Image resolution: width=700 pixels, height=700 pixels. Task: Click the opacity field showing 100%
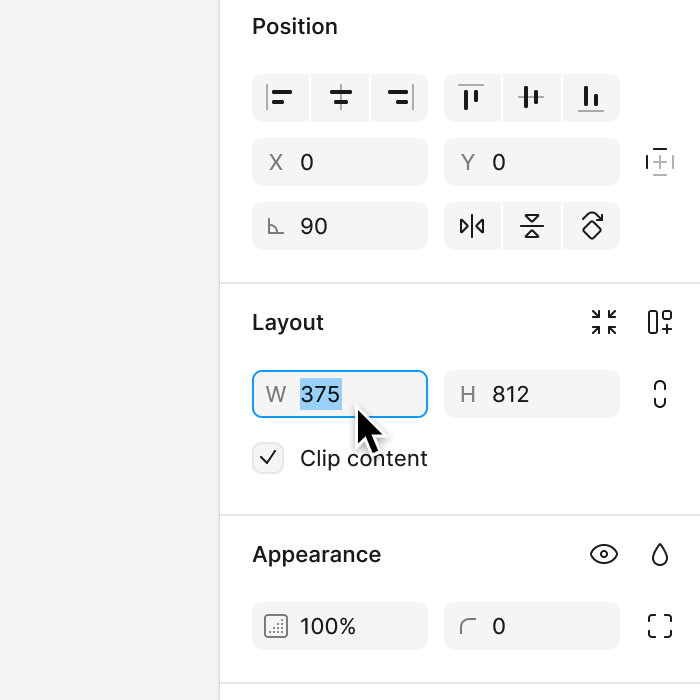[340, 626]
